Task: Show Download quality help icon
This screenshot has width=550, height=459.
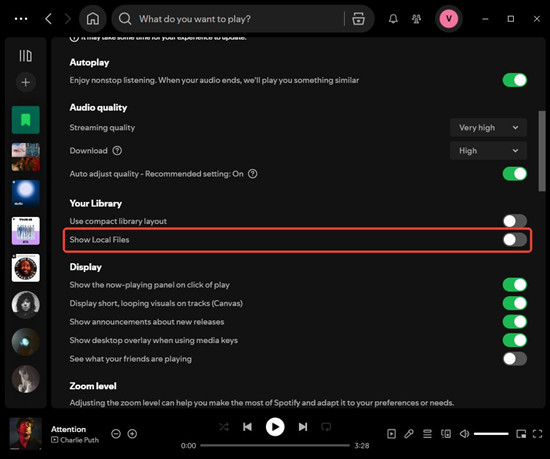Action: (117, 151)
